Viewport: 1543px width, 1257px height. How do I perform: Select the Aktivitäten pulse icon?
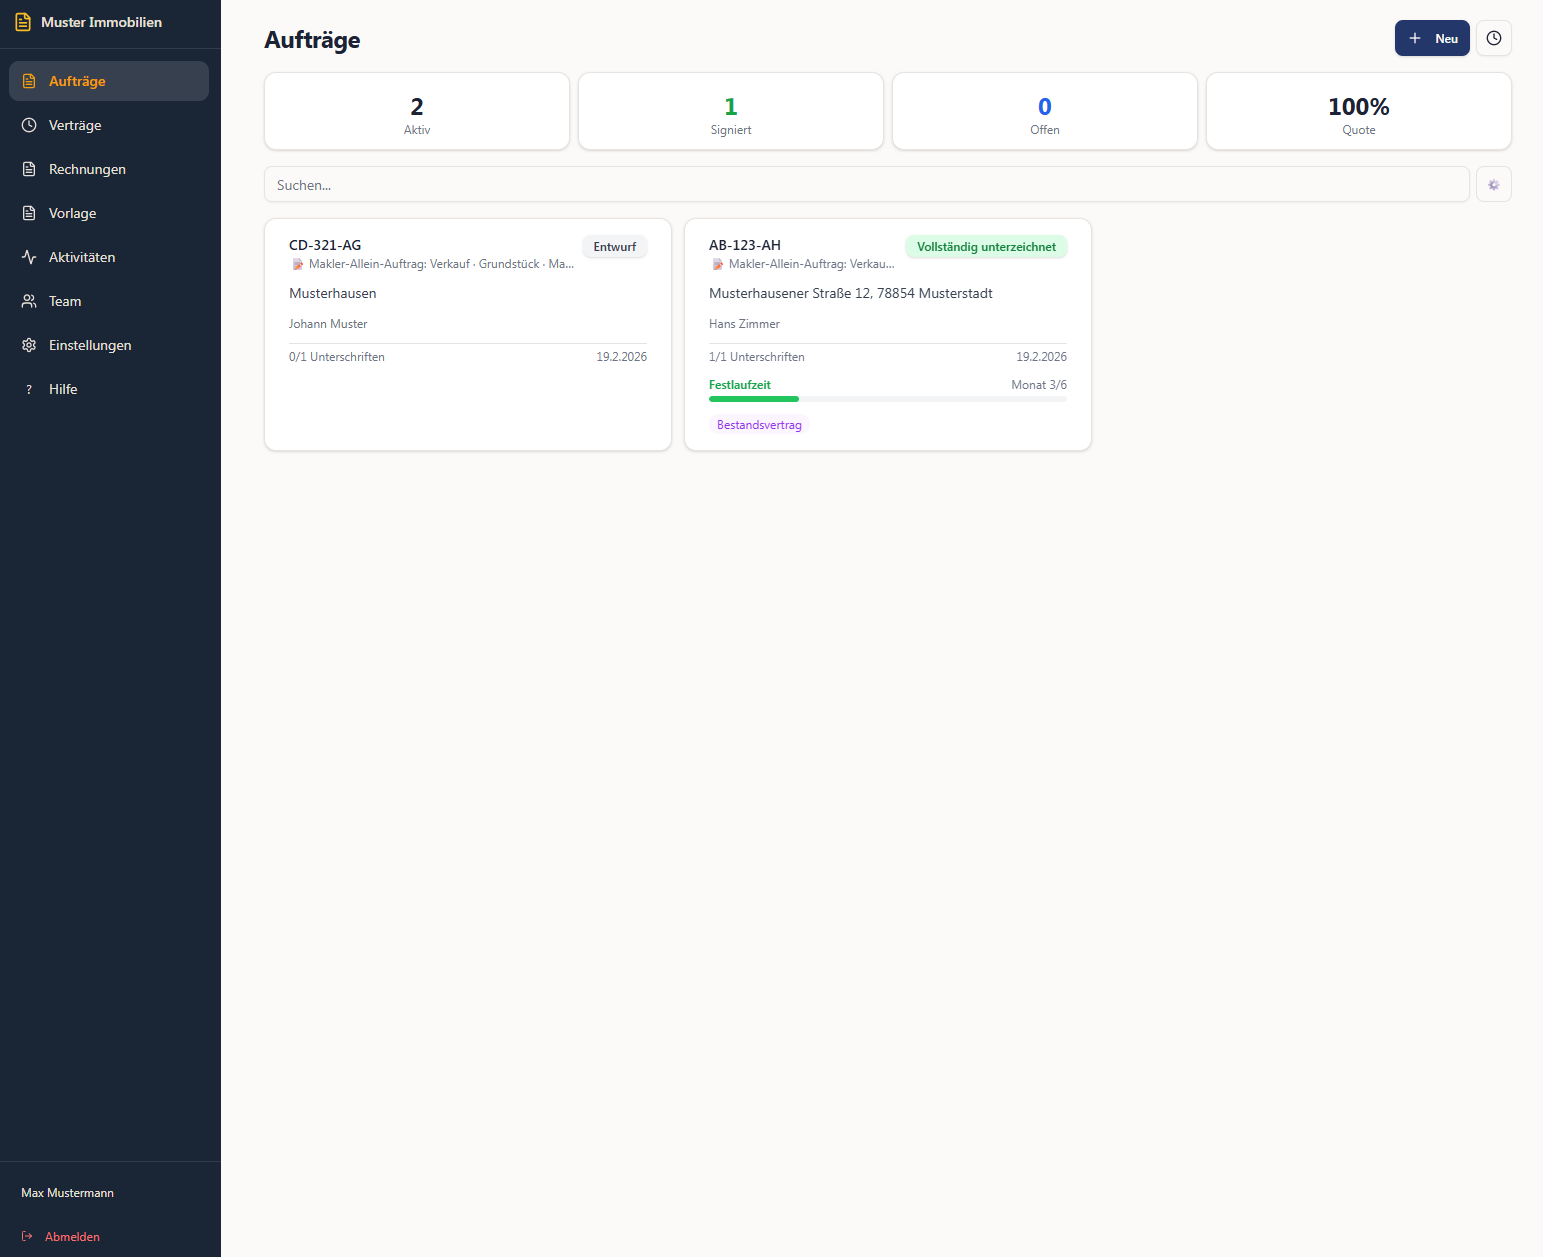29,257
